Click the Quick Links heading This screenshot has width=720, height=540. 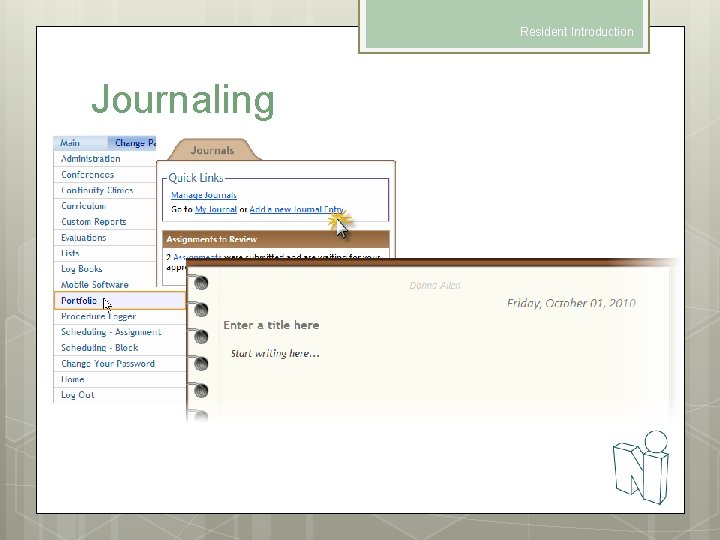pyautogui.click(x=196, y=178)
